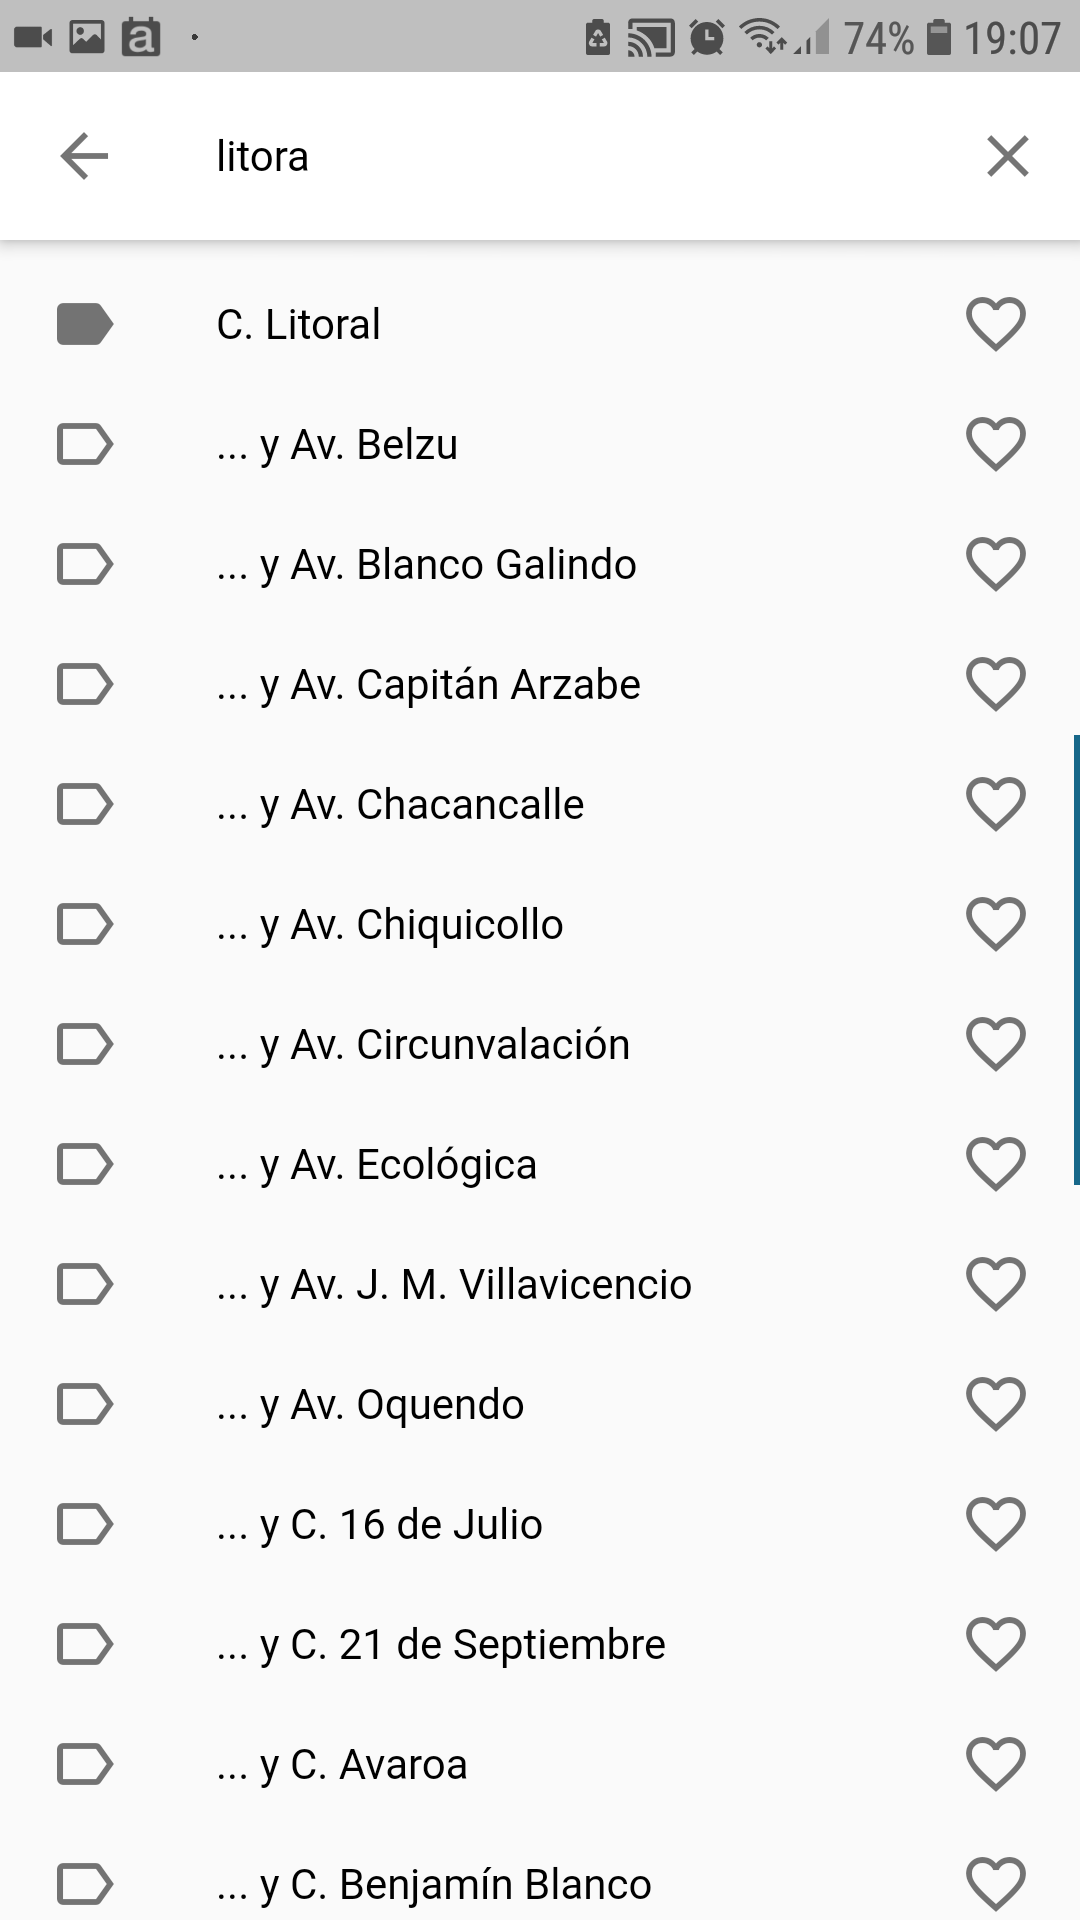This screenshot has height=1920, width=1080.
Task: Tap the tag icon beside Av. Oquendo
Action: [85, 1404]
